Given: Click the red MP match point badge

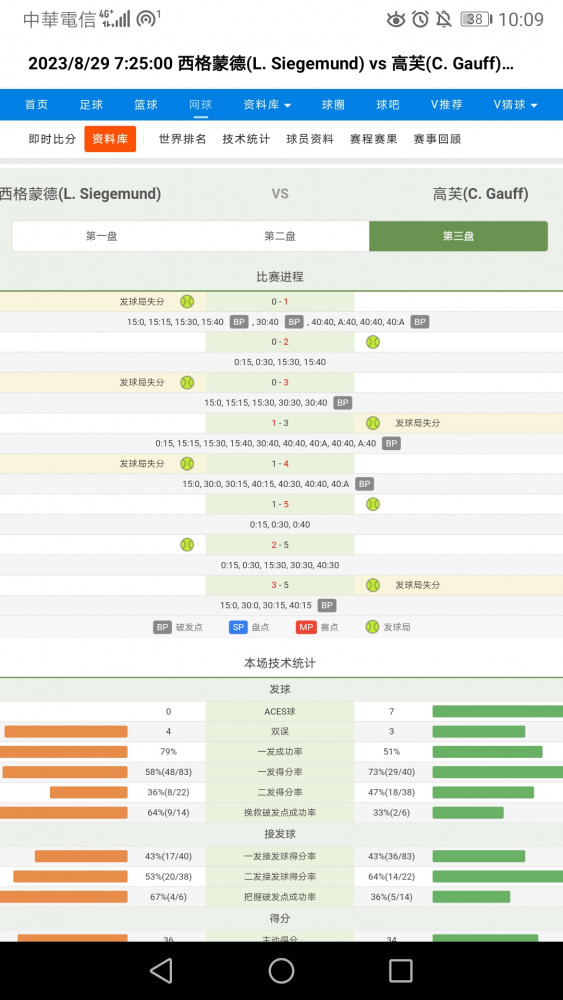Looking at the screenshot, I should click(x=306, y=627).
